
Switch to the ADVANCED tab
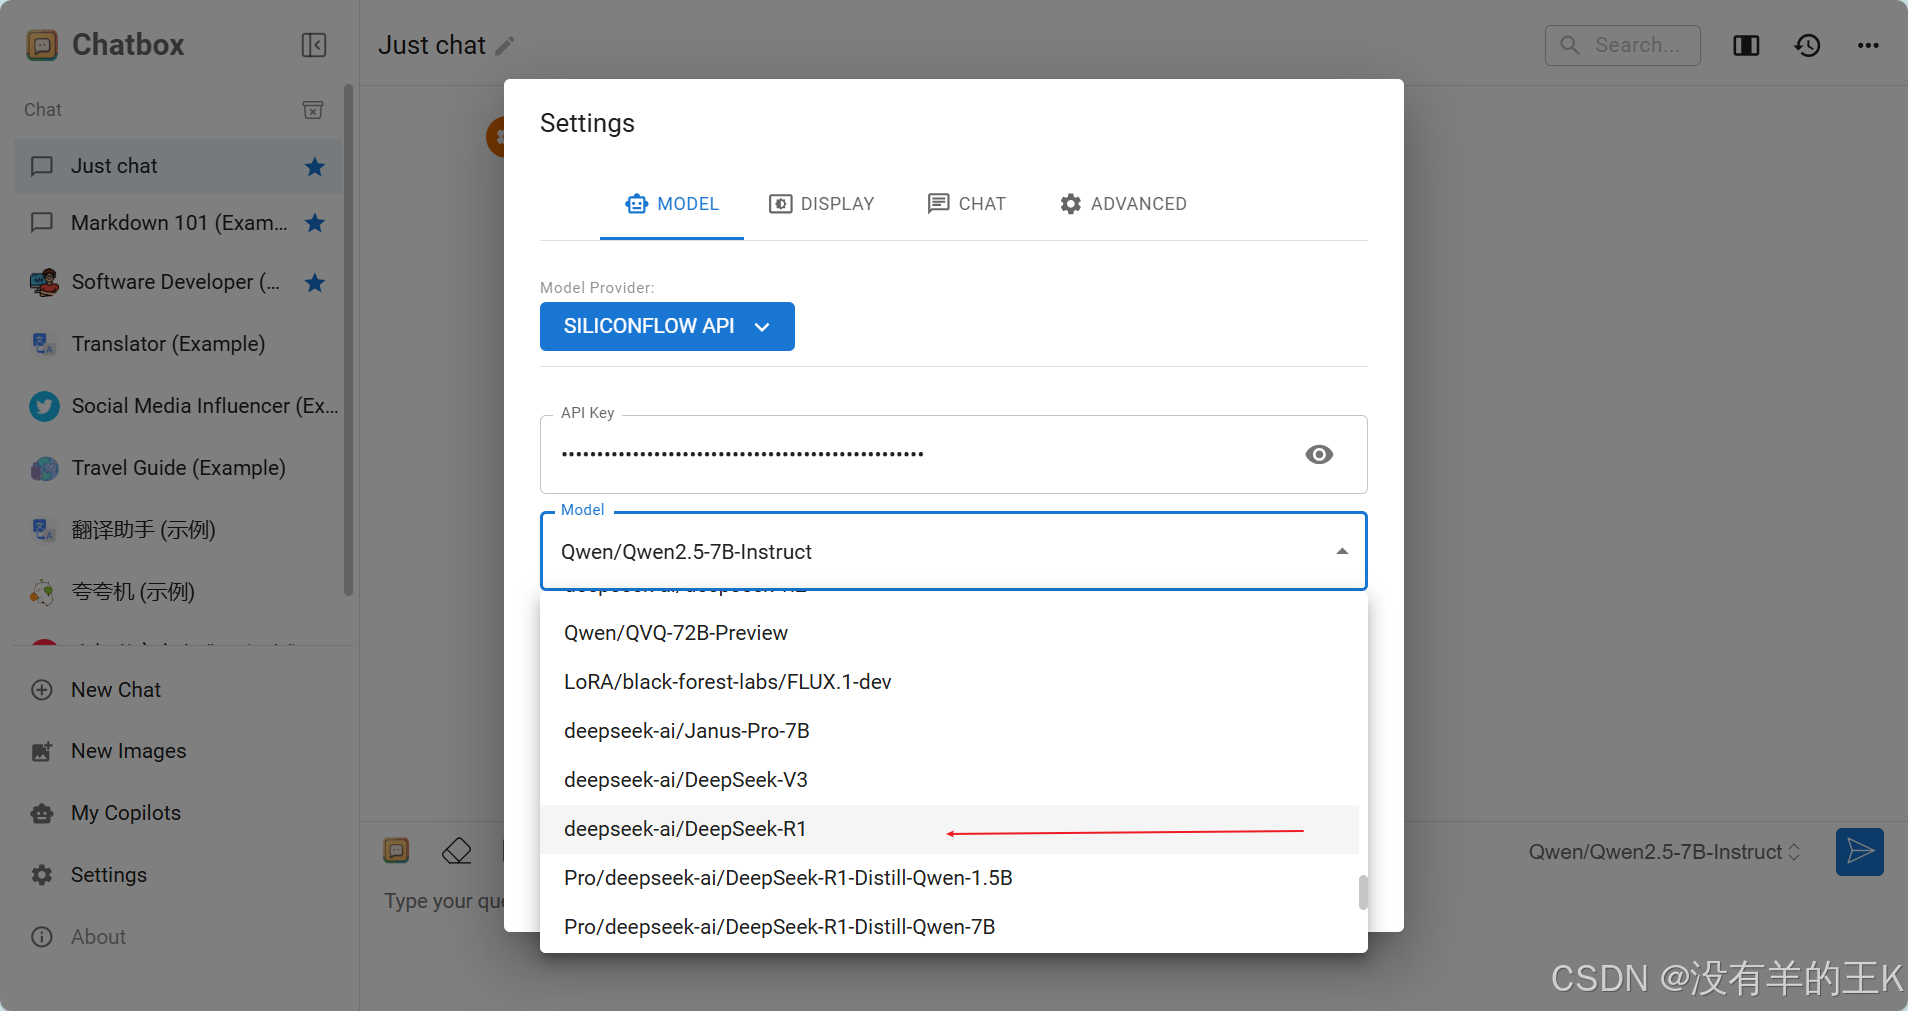coord(1123,204)
